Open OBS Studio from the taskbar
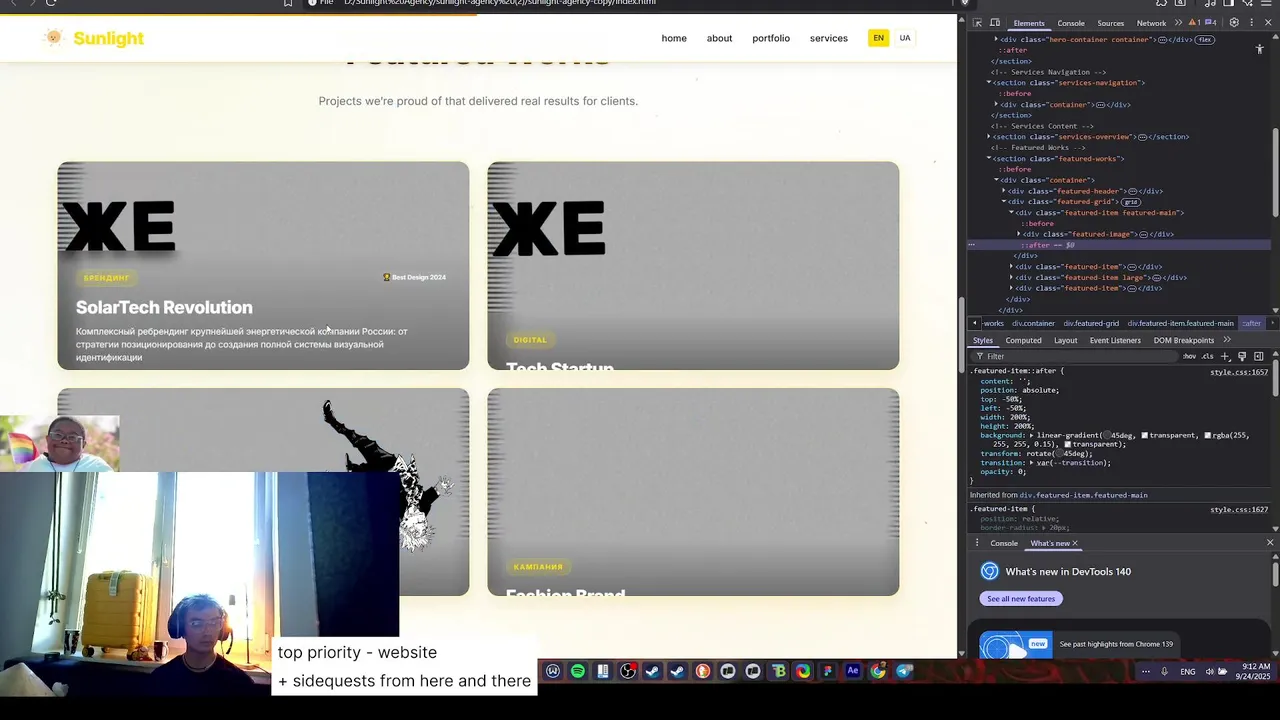This screenshot has height=720, width=1280. coord(628,672)
